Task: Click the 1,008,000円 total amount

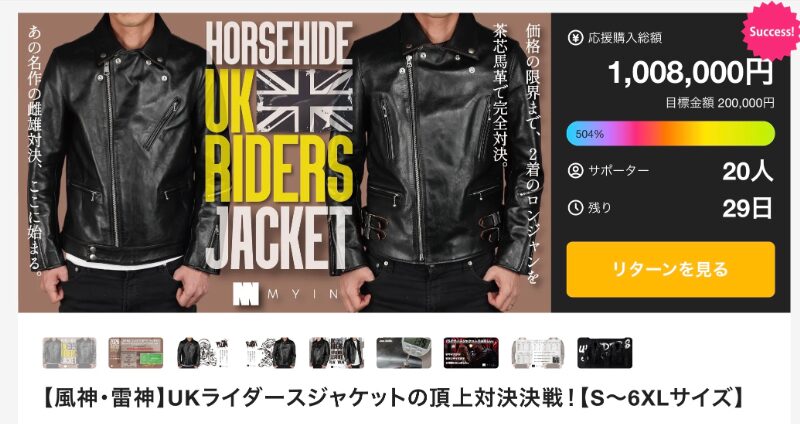Action: pos(691,72)
